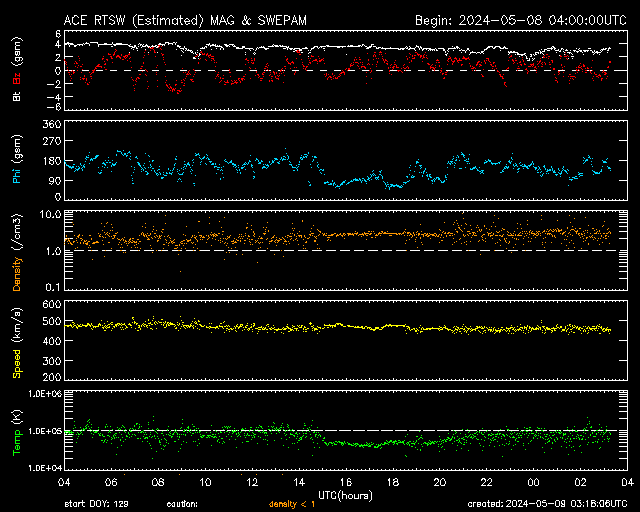The width and height of the screenshot is (640, 512).
Task: Click the Phi (gsm) axis label
Action: click(x=16, y=163)
